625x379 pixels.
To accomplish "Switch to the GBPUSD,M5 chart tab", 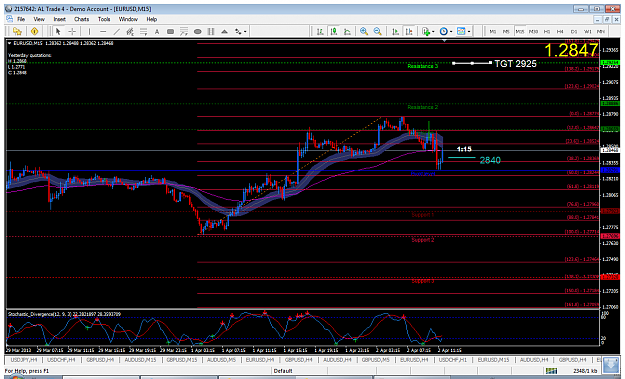I will point(375,360).
